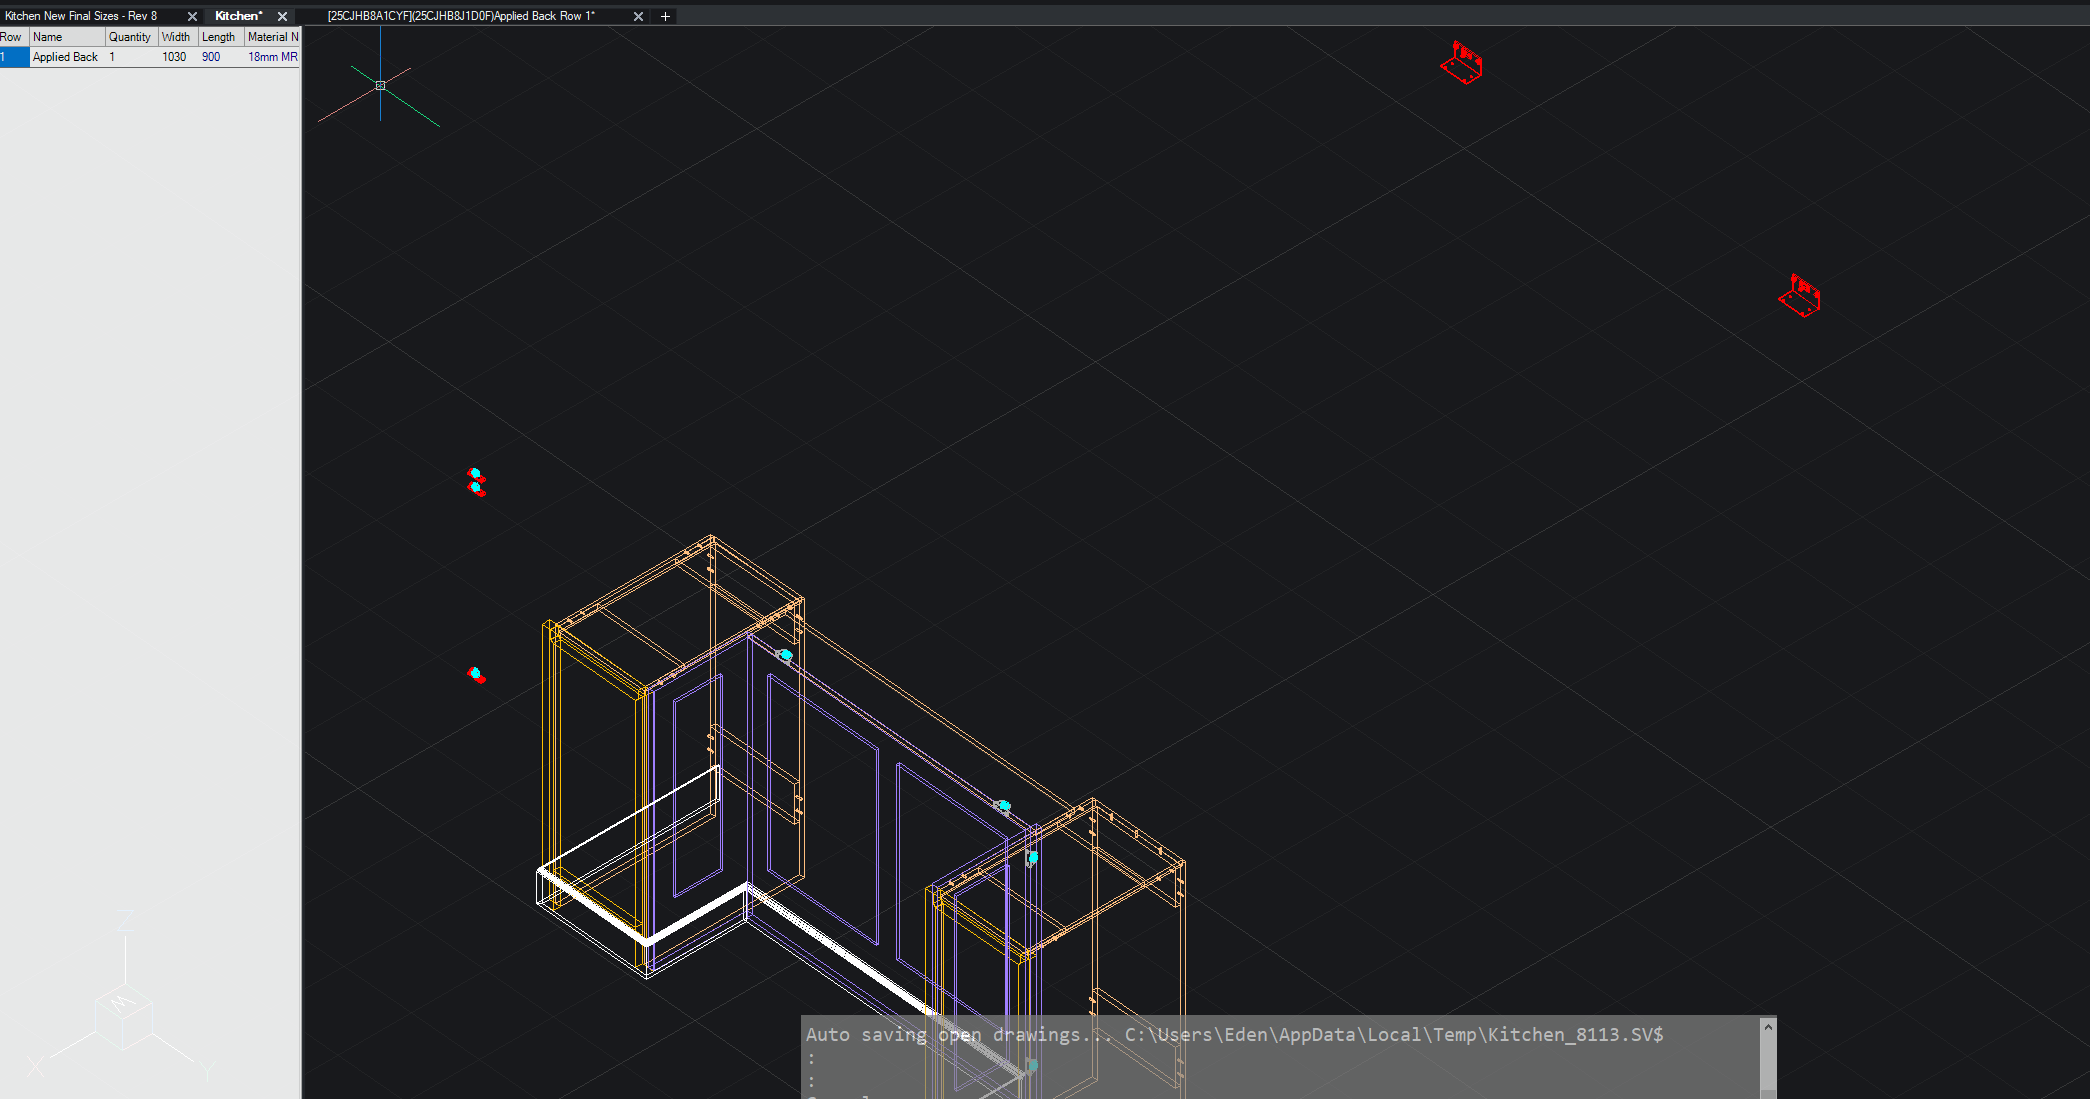Close the Kitchen* drawing tab
Screen dimensions: 2090x1099
pos(282,16)
